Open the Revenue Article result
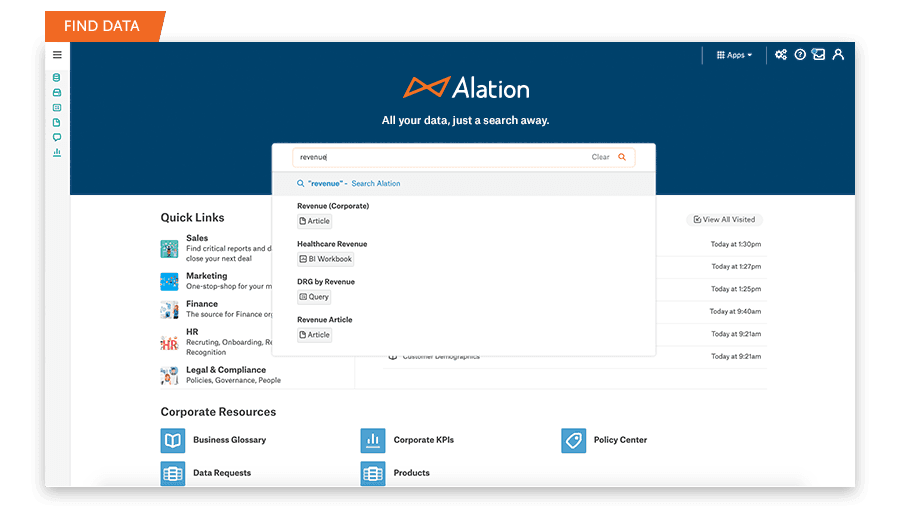This screenshot has height=510, width=900. (324, 320)
